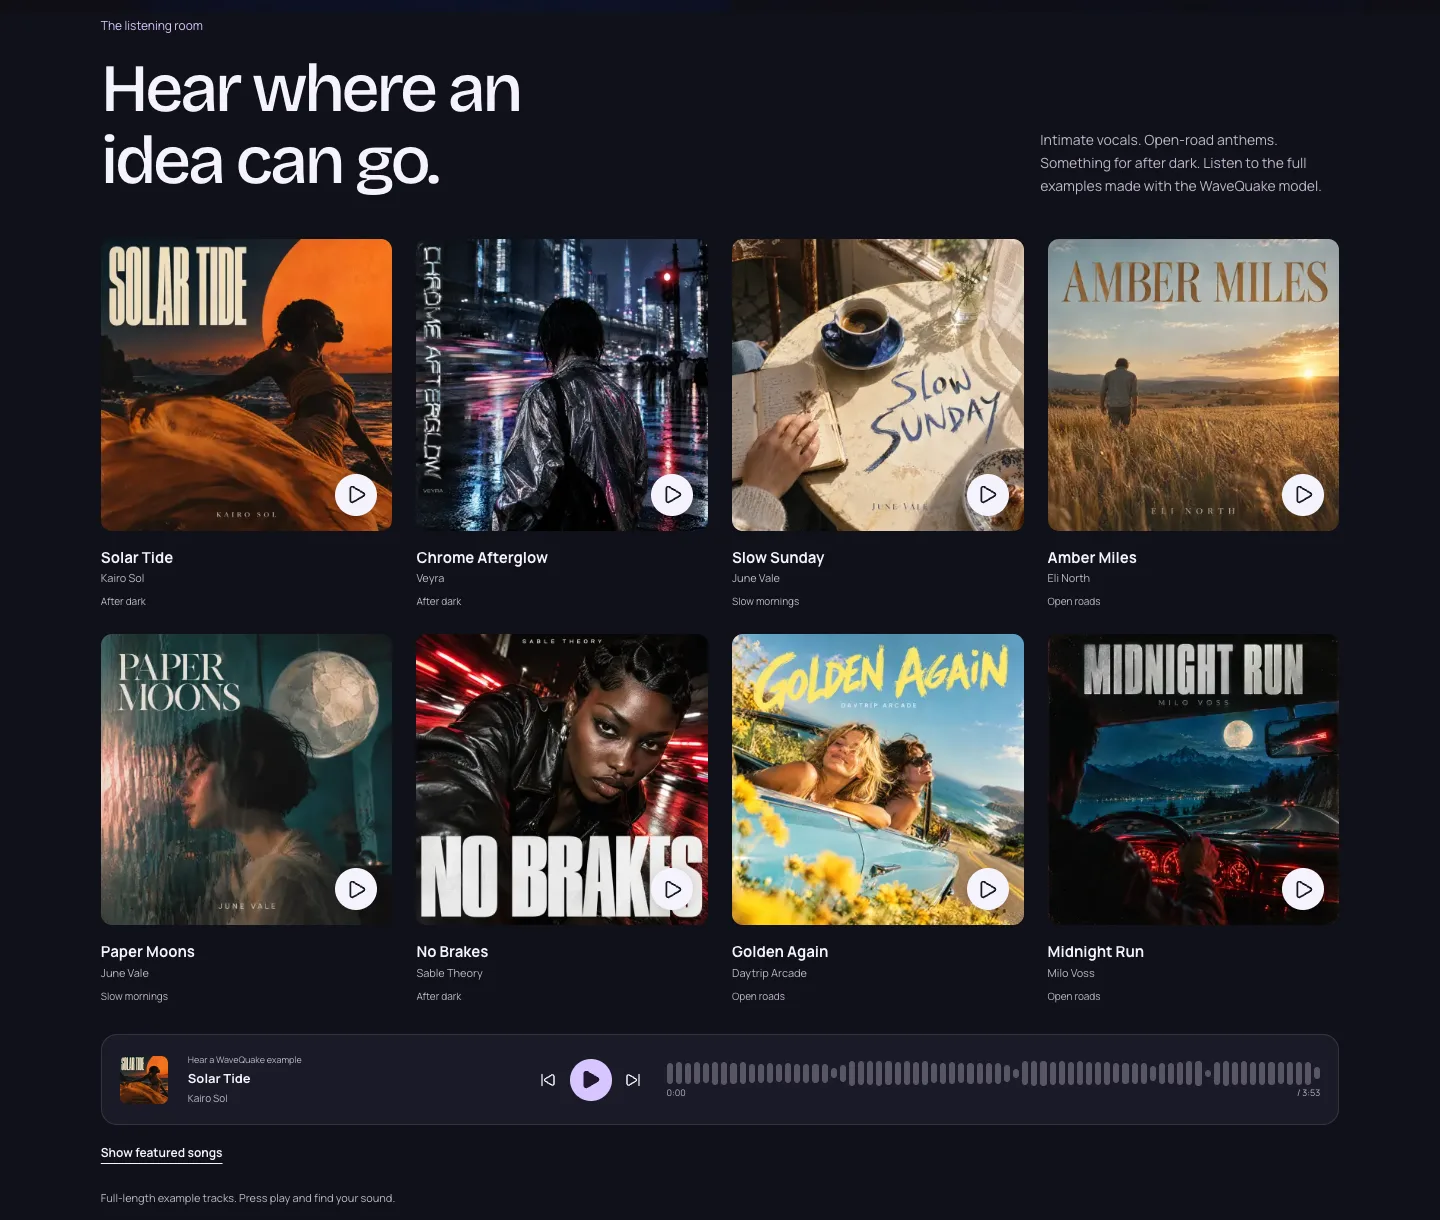Screen dimensions: 1440x1220
Task: Click the No Brakes cover artwork
Action: pos(562,779)
